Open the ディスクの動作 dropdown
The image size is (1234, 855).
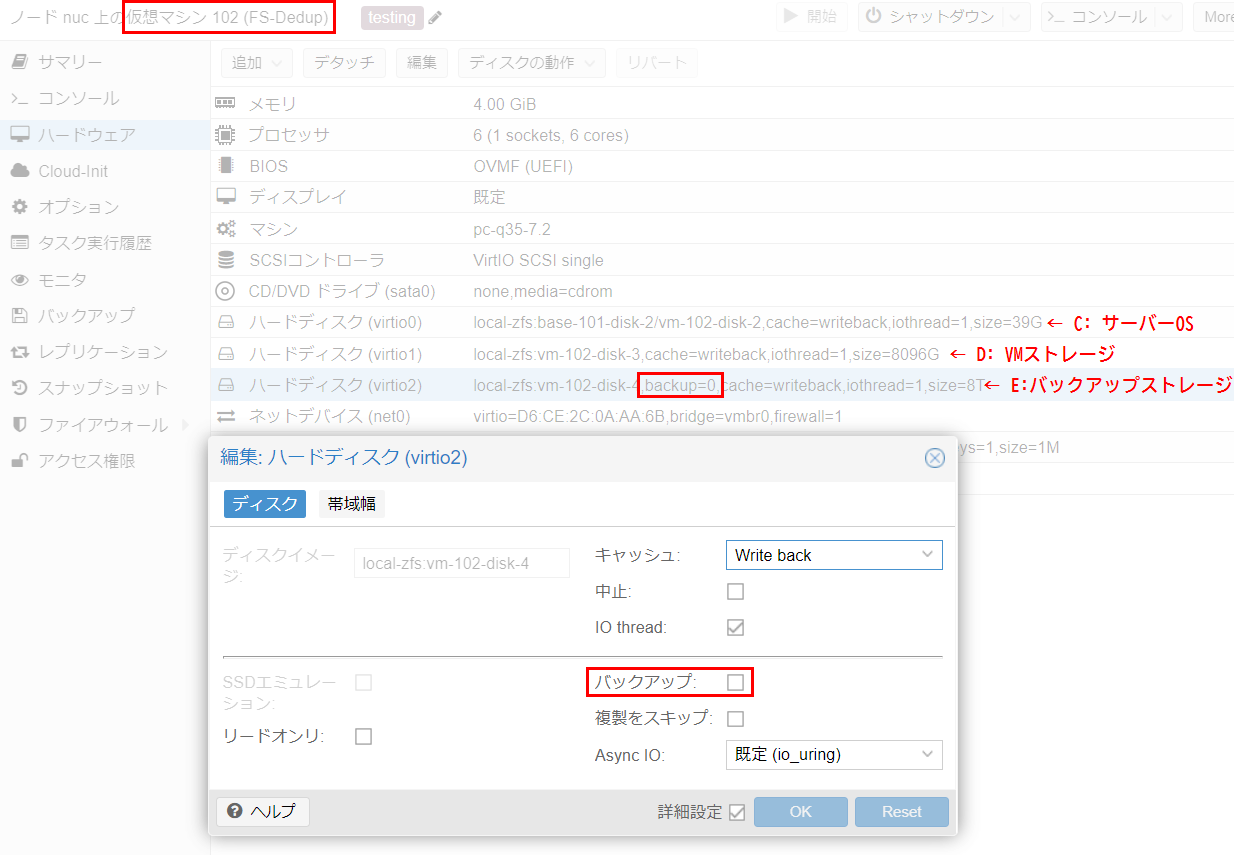coord(532,62)
